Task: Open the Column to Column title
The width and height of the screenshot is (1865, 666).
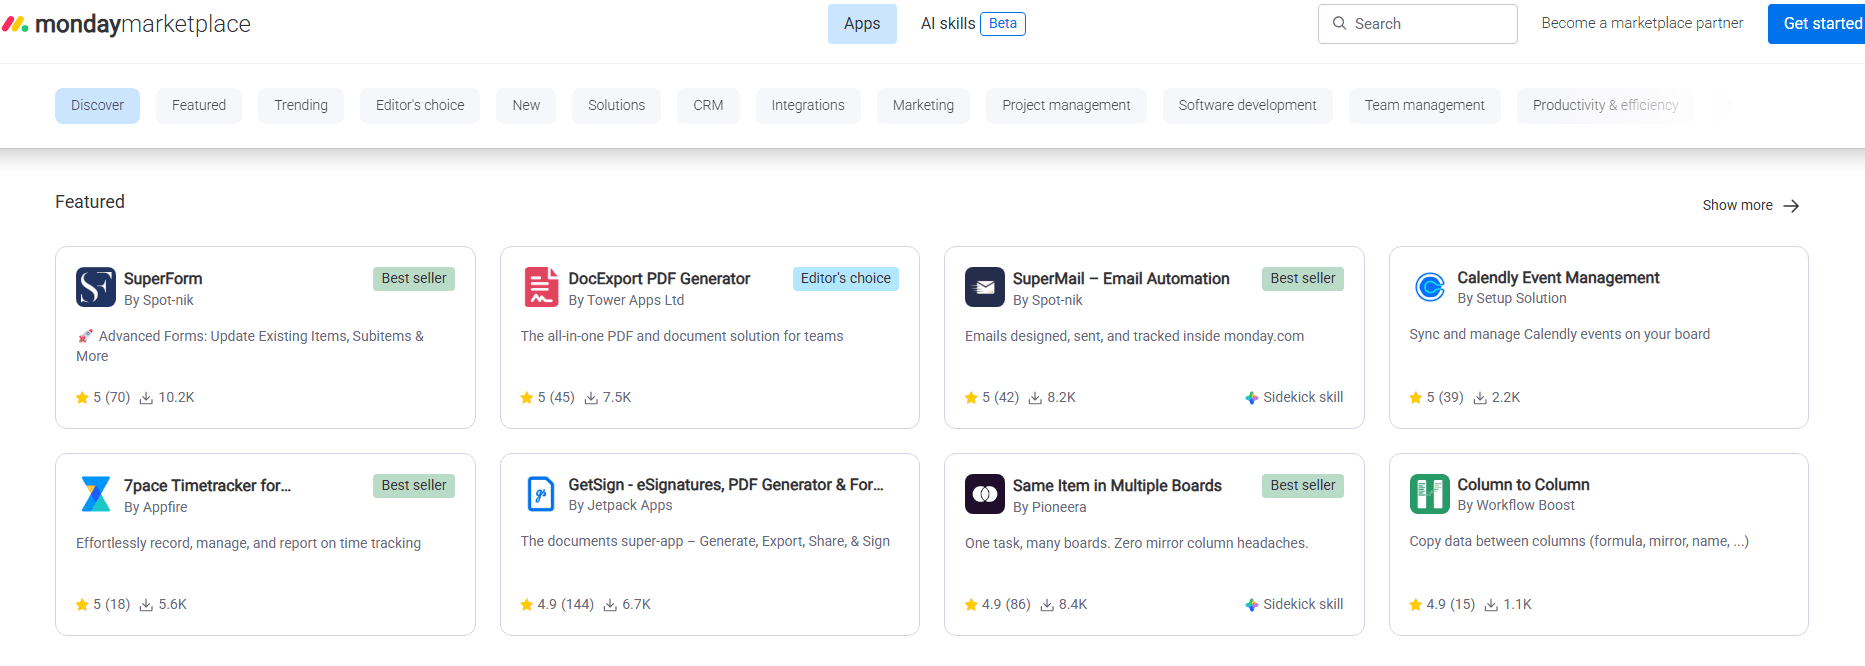Action: pyautogui.click(x=1523, y=485)
